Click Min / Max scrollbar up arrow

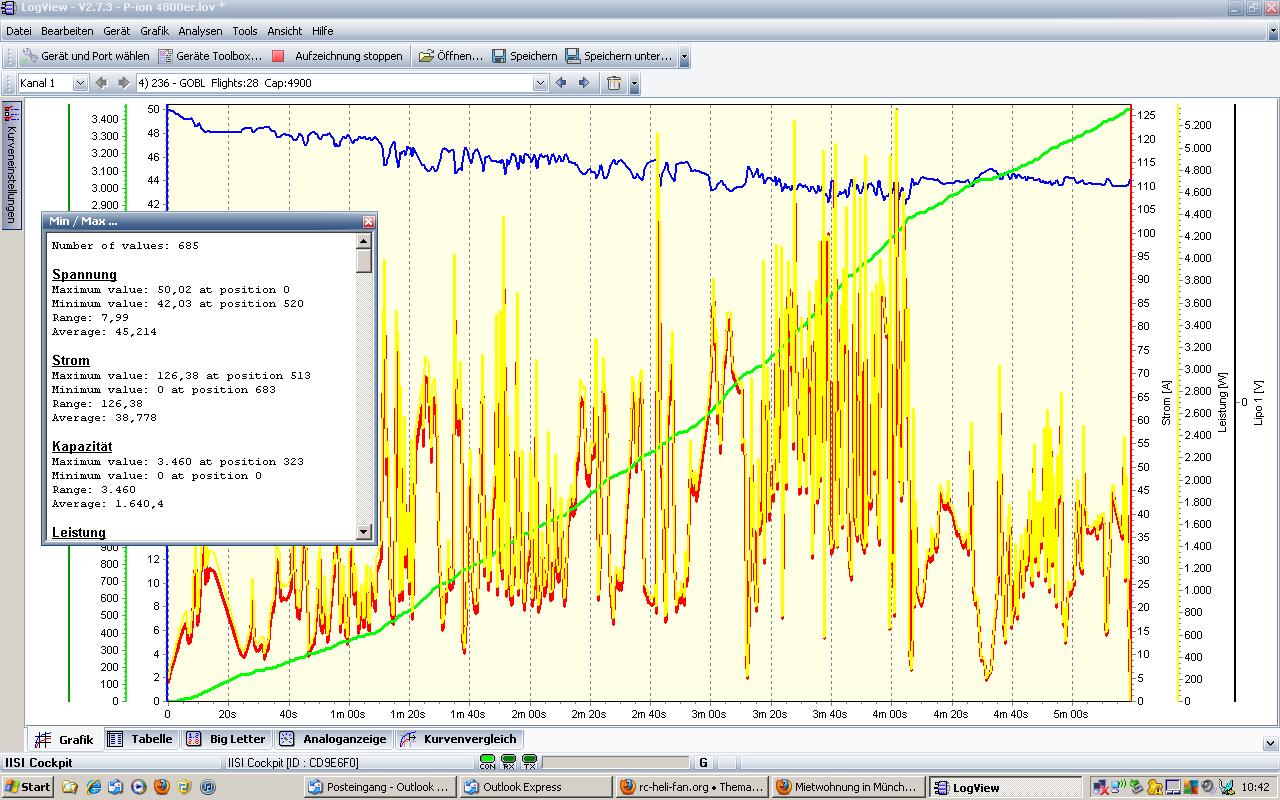click(x=363, y=241)
